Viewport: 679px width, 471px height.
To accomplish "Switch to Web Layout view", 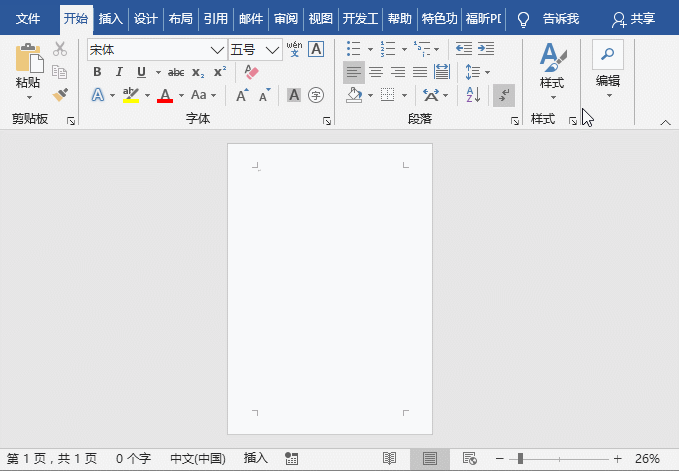I will coord(469,458).
